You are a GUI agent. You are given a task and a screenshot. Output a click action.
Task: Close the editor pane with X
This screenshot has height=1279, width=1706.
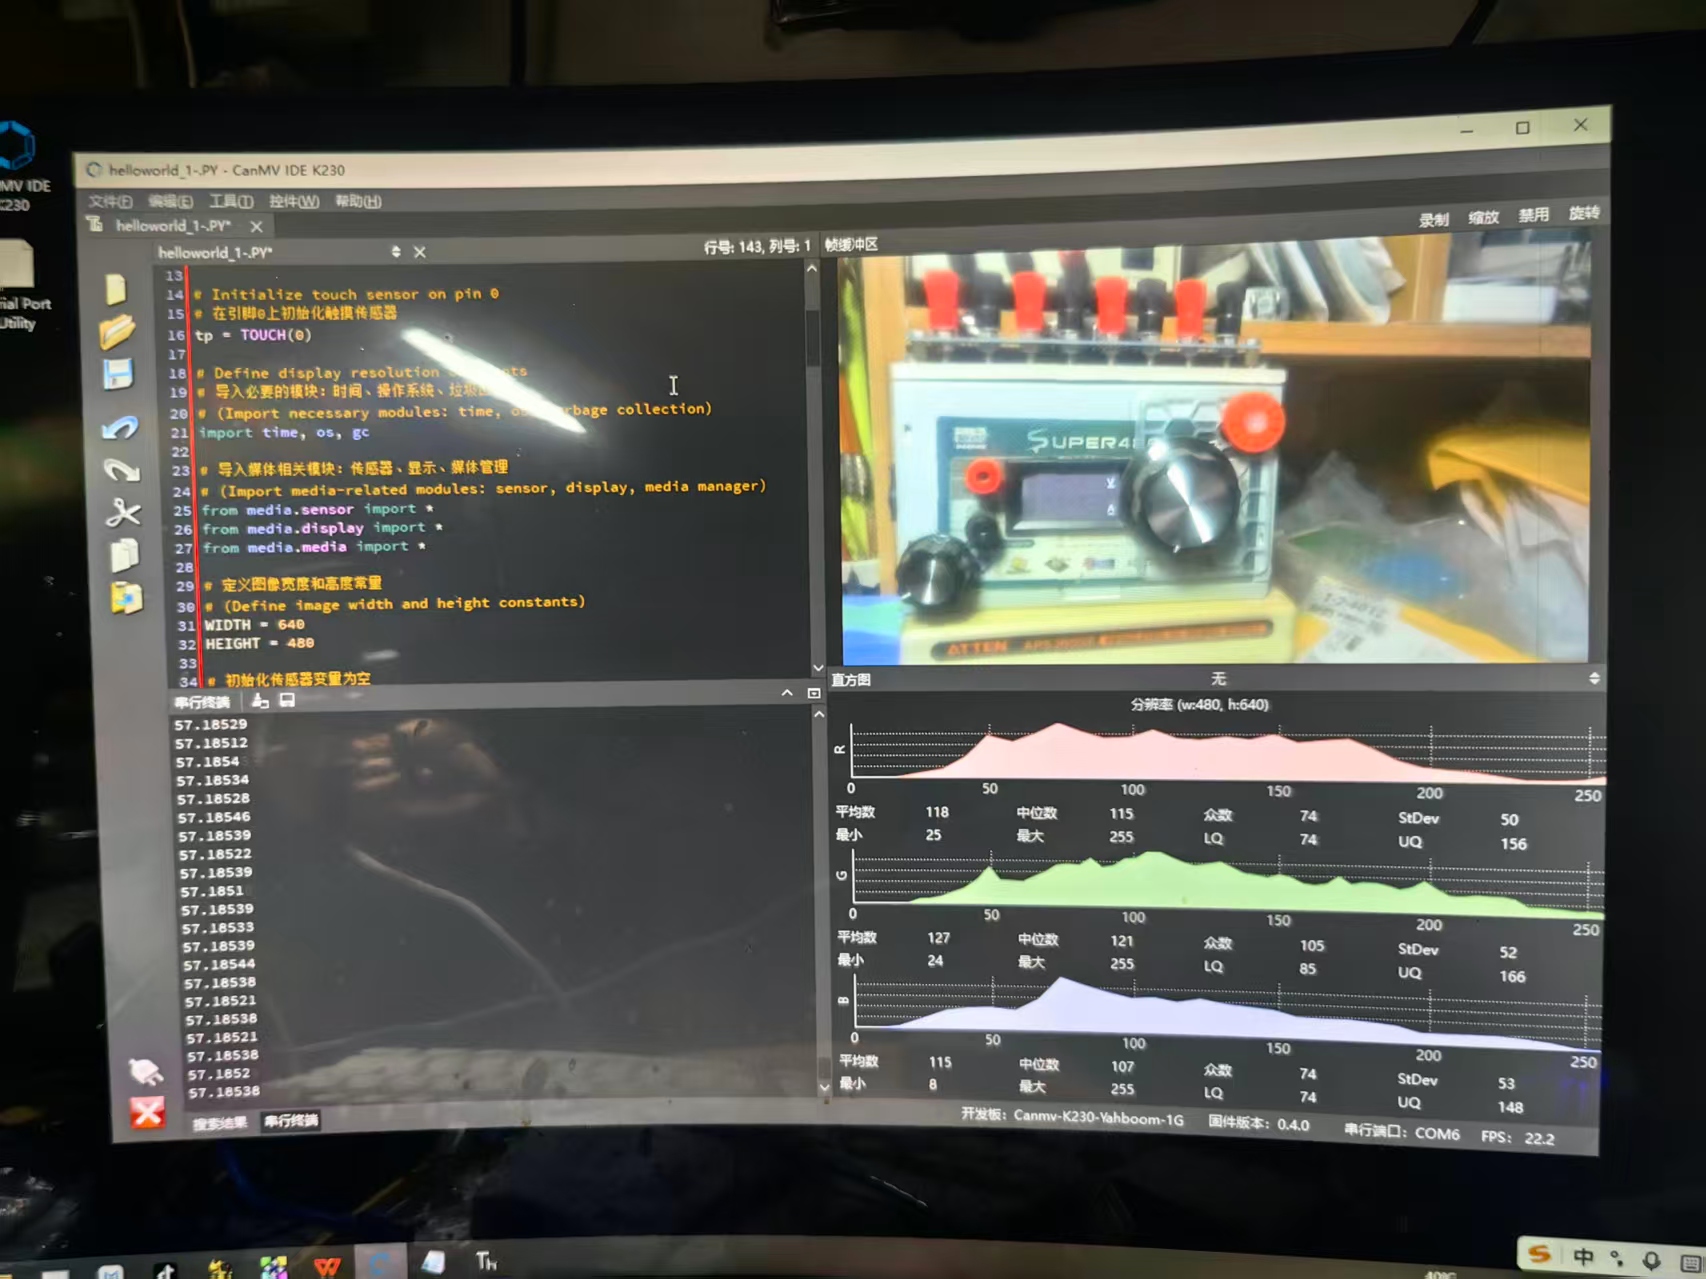[x=420, y=252]
